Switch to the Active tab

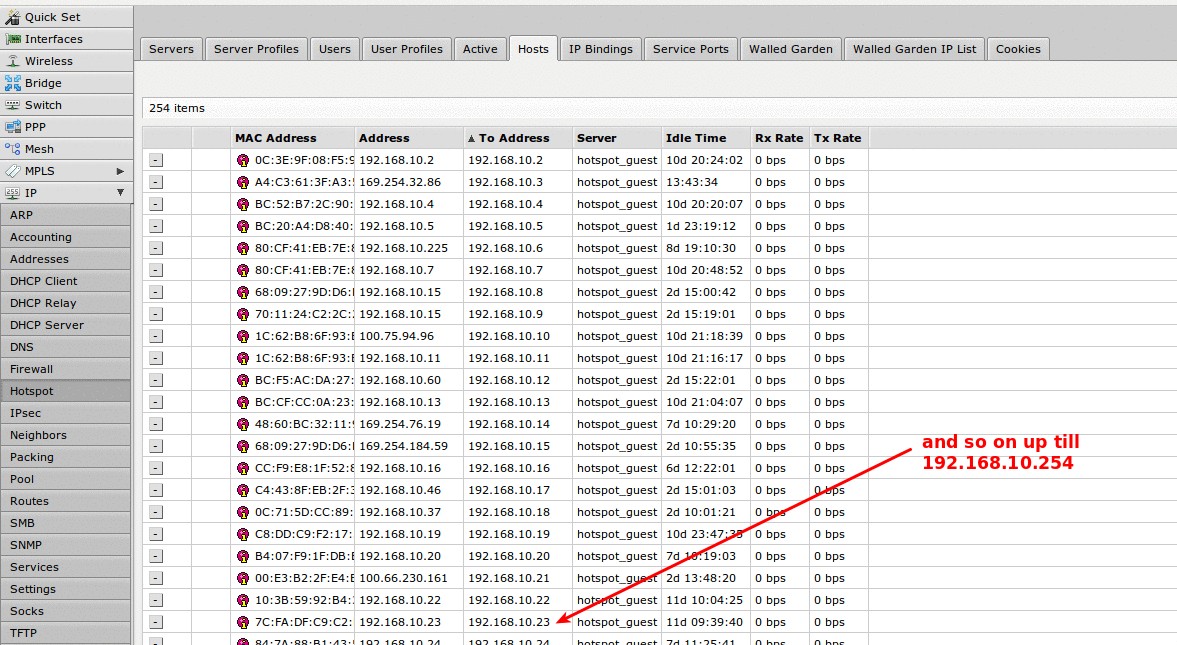click(x=480, y=49)
